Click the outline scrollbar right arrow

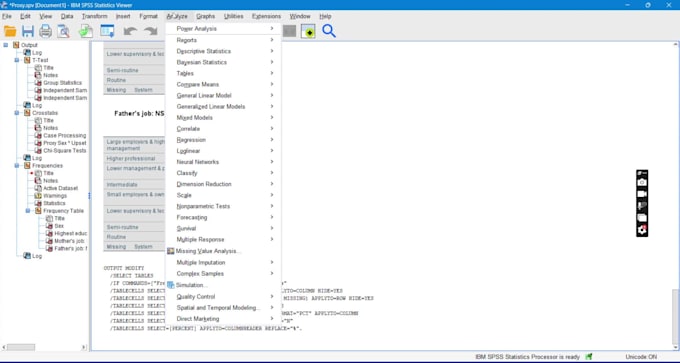84,347
